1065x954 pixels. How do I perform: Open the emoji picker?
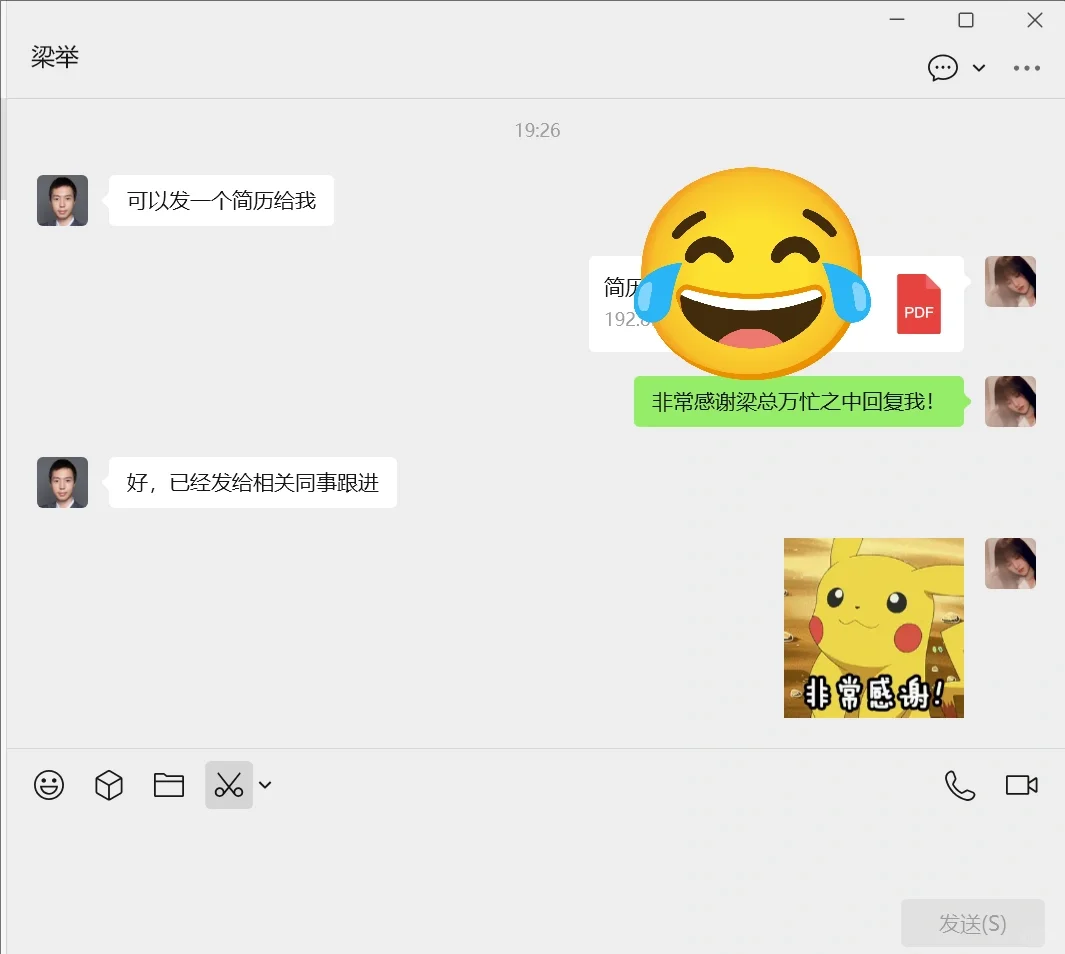(x=49, y=785)
